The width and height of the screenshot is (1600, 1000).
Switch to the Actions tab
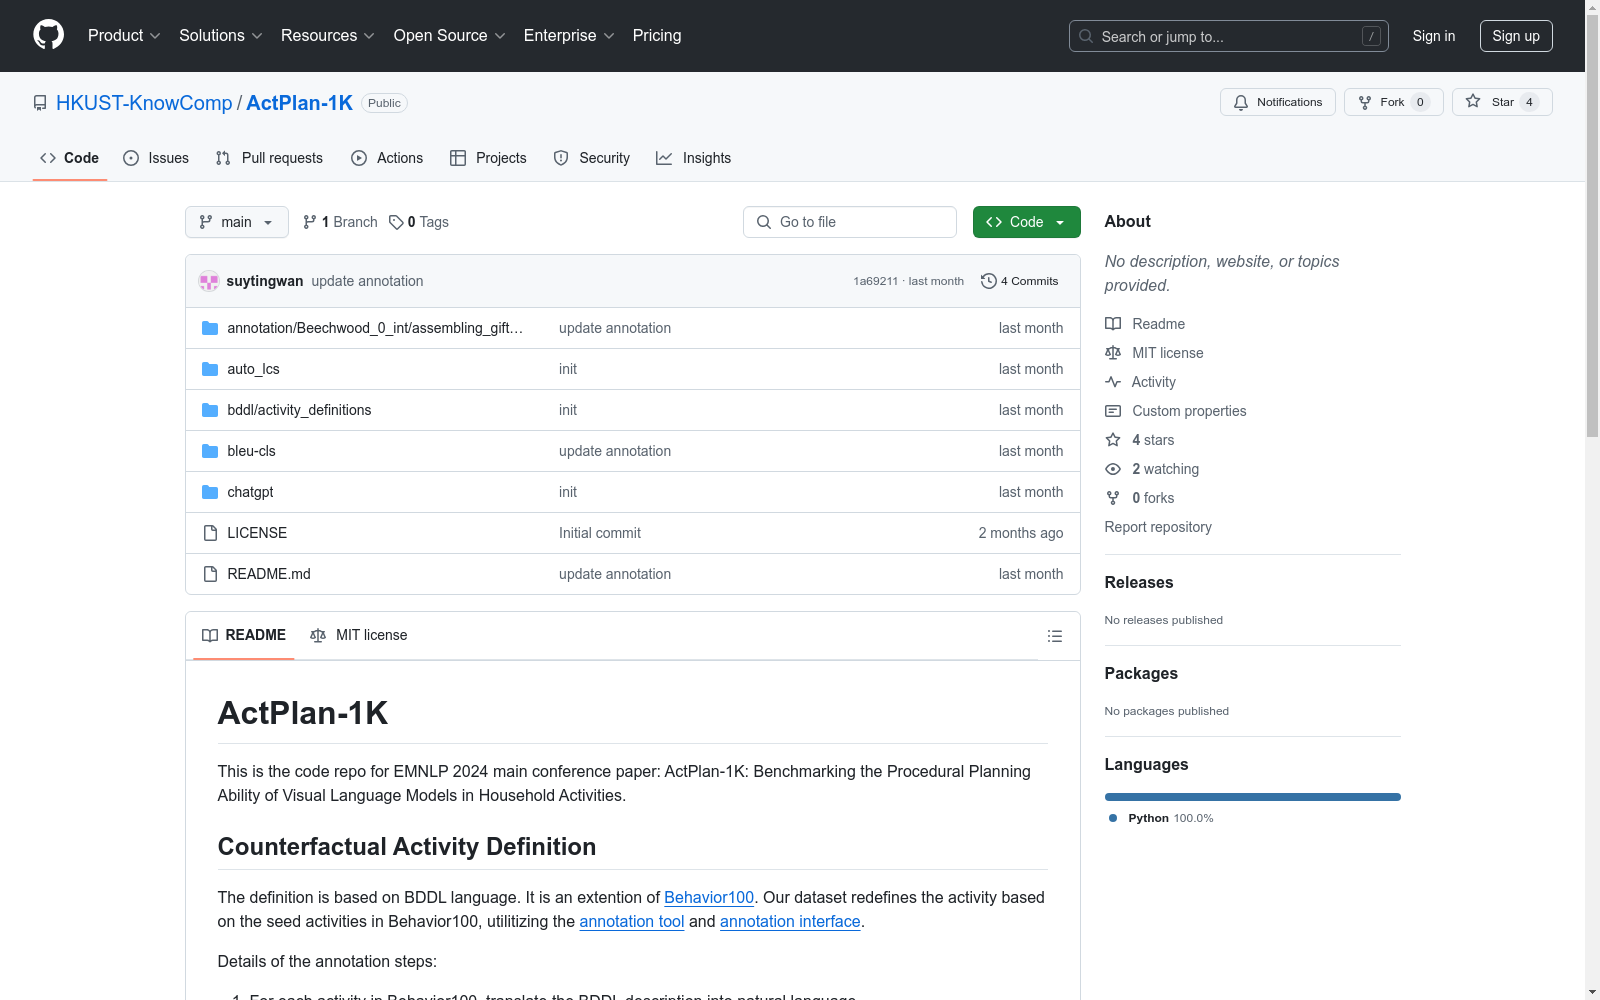pyautogui.click(x=387, y=158)
